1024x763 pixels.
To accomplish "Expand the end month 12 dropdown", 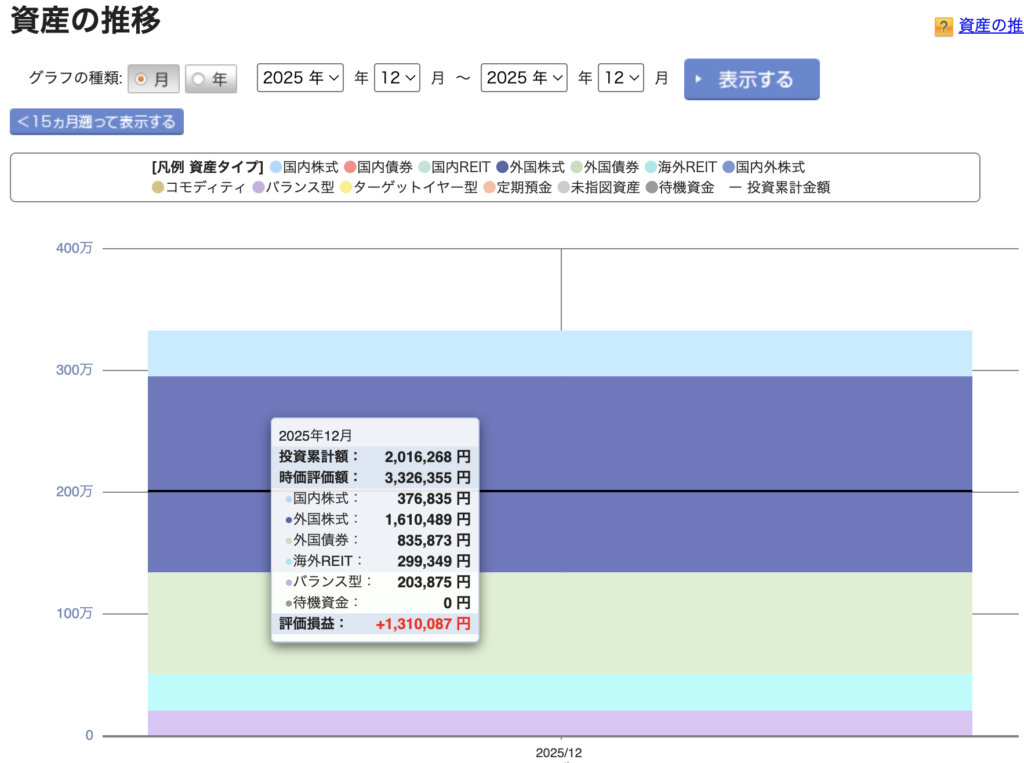I will pos(621,78).
